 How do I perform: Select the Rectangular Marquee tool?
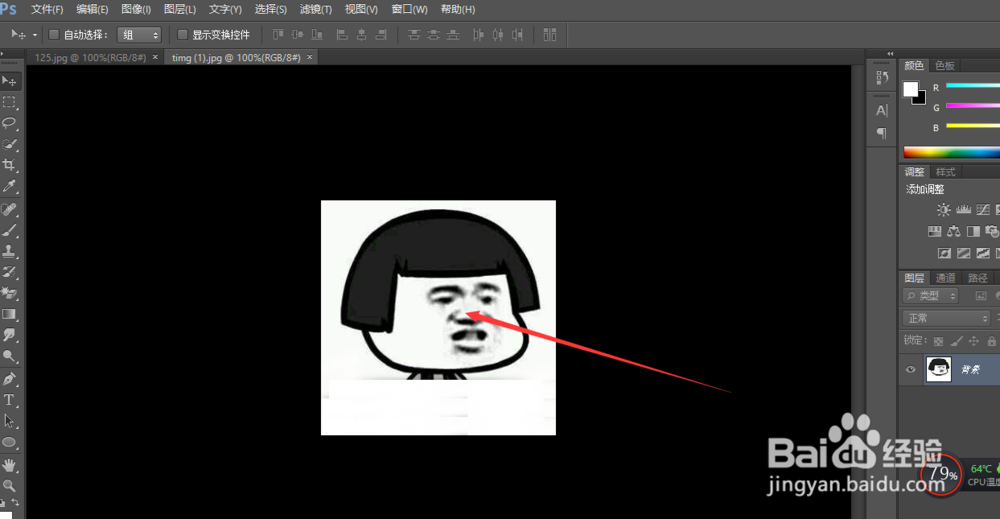[9, 102]
